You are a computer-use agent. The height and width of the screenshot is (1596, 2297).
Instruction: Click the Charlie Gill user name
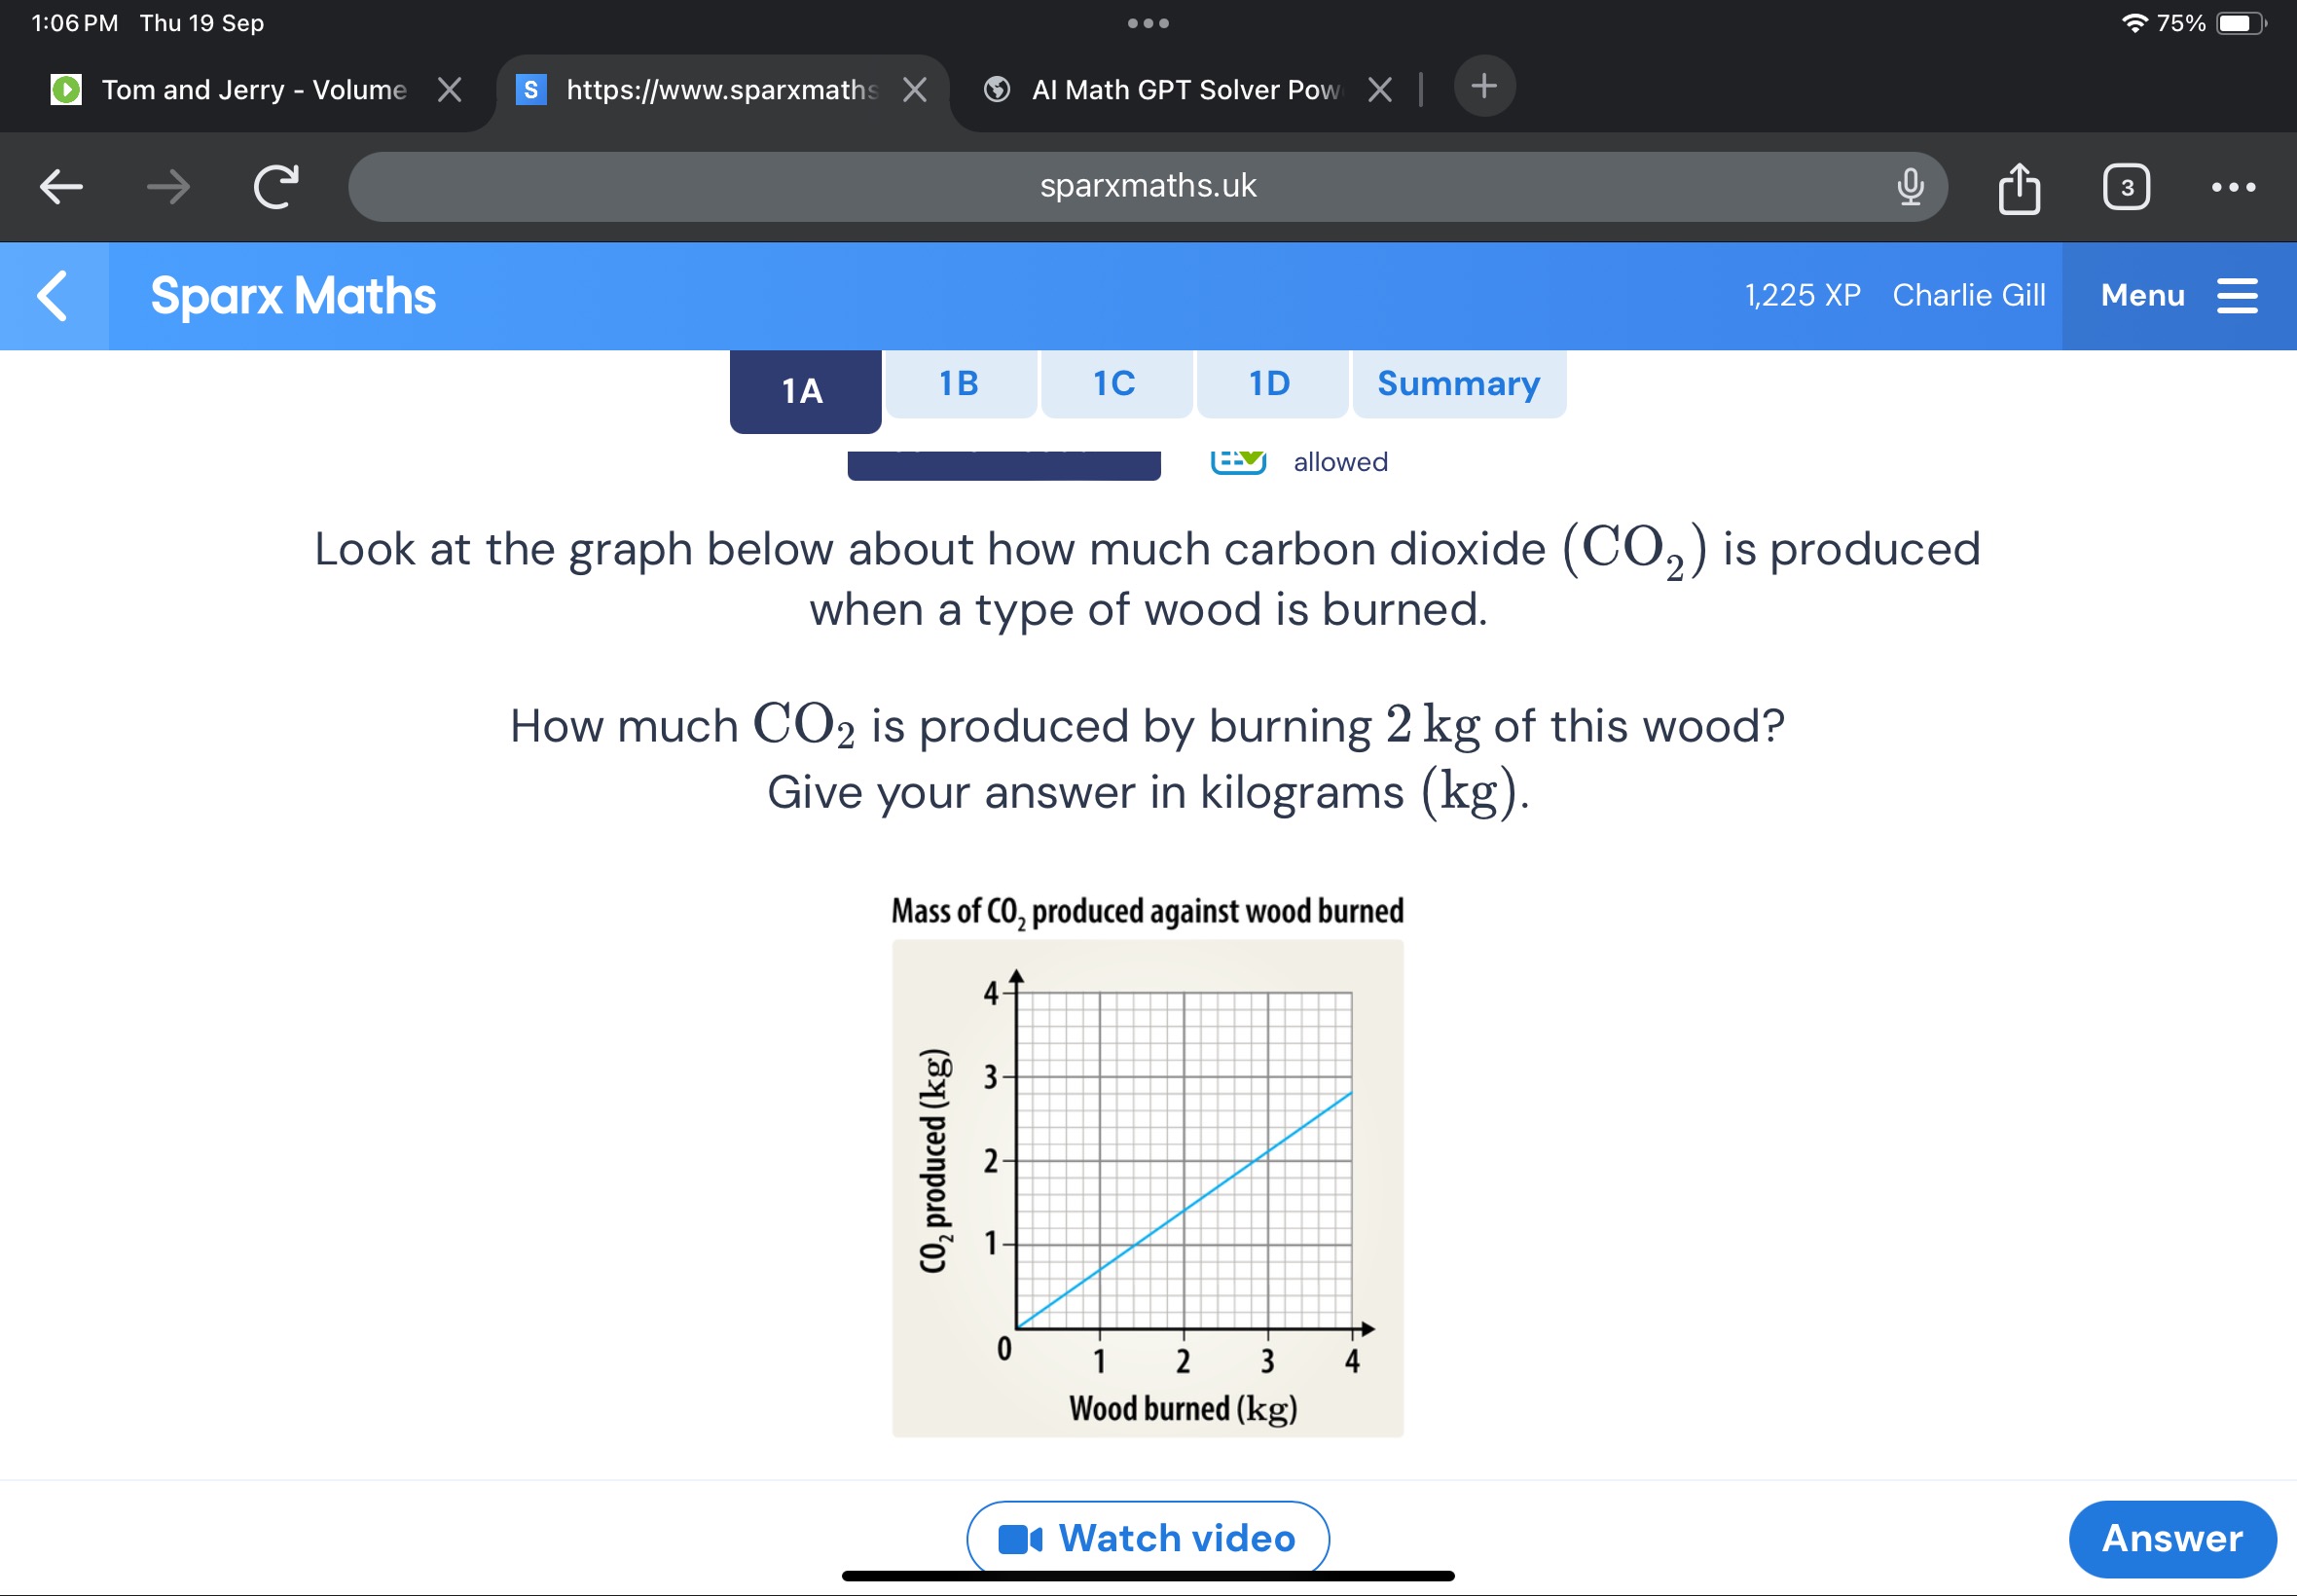[x=1968, y=296]
